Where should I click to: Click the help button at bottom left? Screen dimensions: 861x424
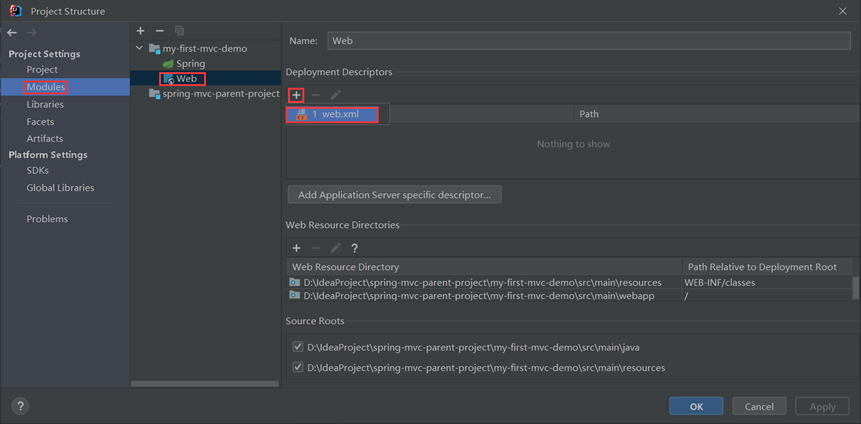pyautogui.click(x=20, y=406)
